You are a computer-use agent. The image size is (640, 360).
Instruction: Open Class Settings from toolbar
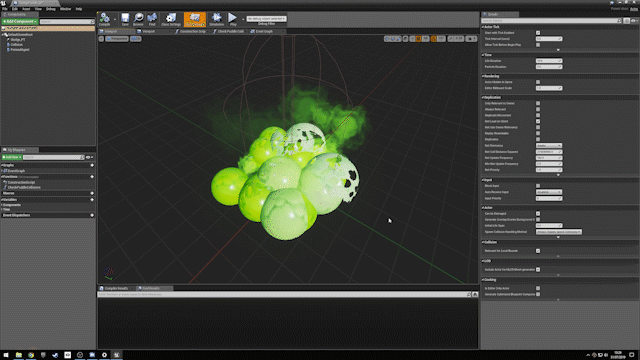171,19
